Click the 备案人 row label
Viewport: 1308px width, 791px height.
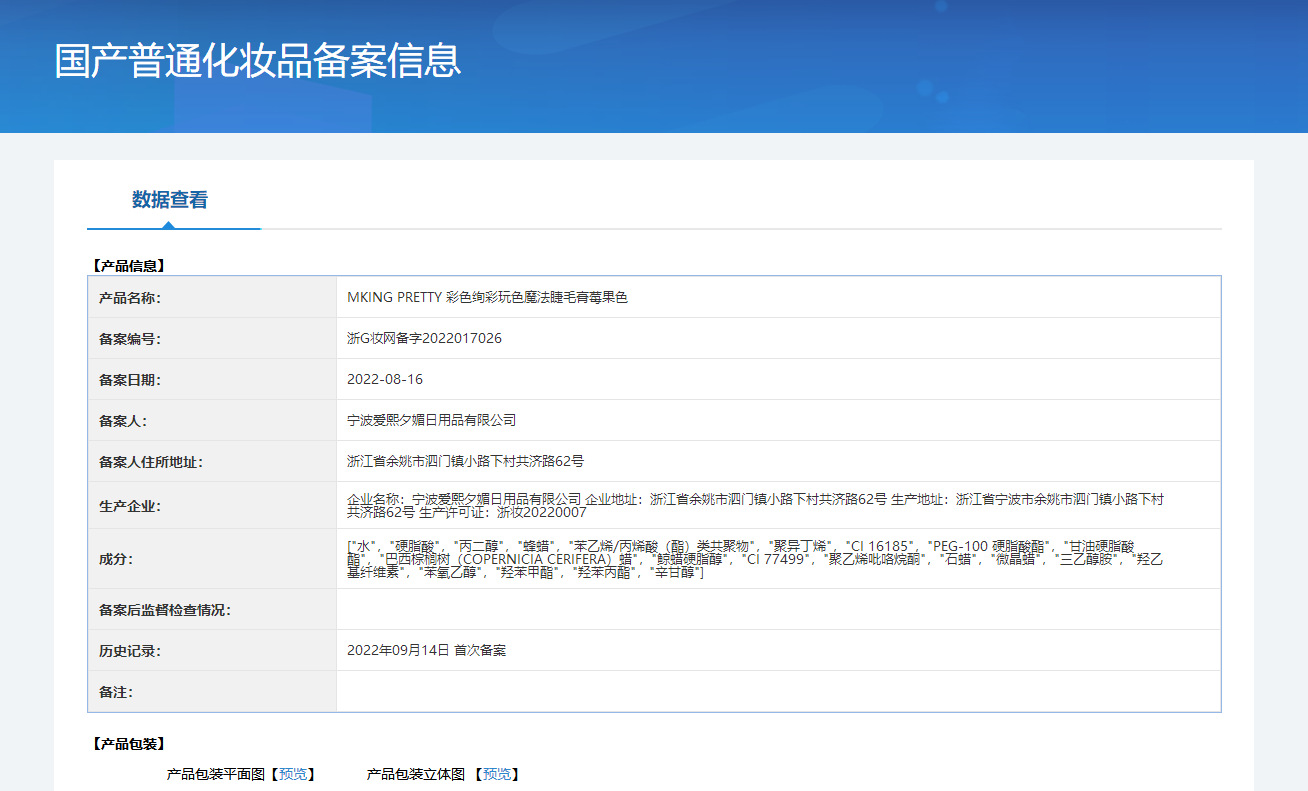[123, 420]
